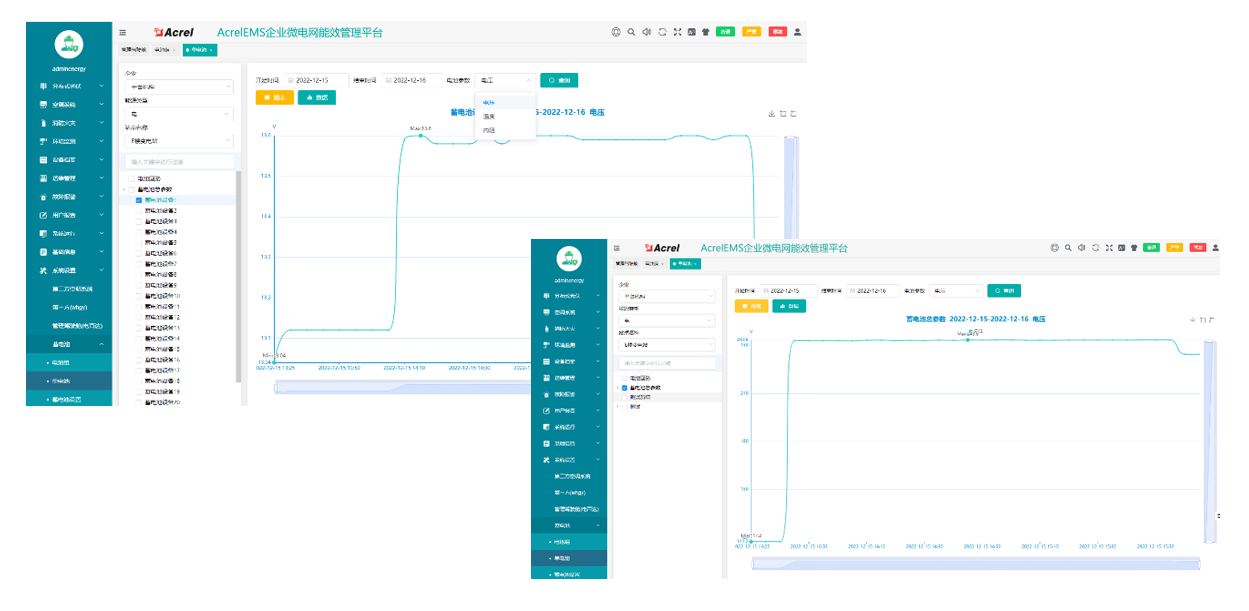Click horizontal chart zoom slider in front window
The image size is (1249, 611).
coord(975,564)
